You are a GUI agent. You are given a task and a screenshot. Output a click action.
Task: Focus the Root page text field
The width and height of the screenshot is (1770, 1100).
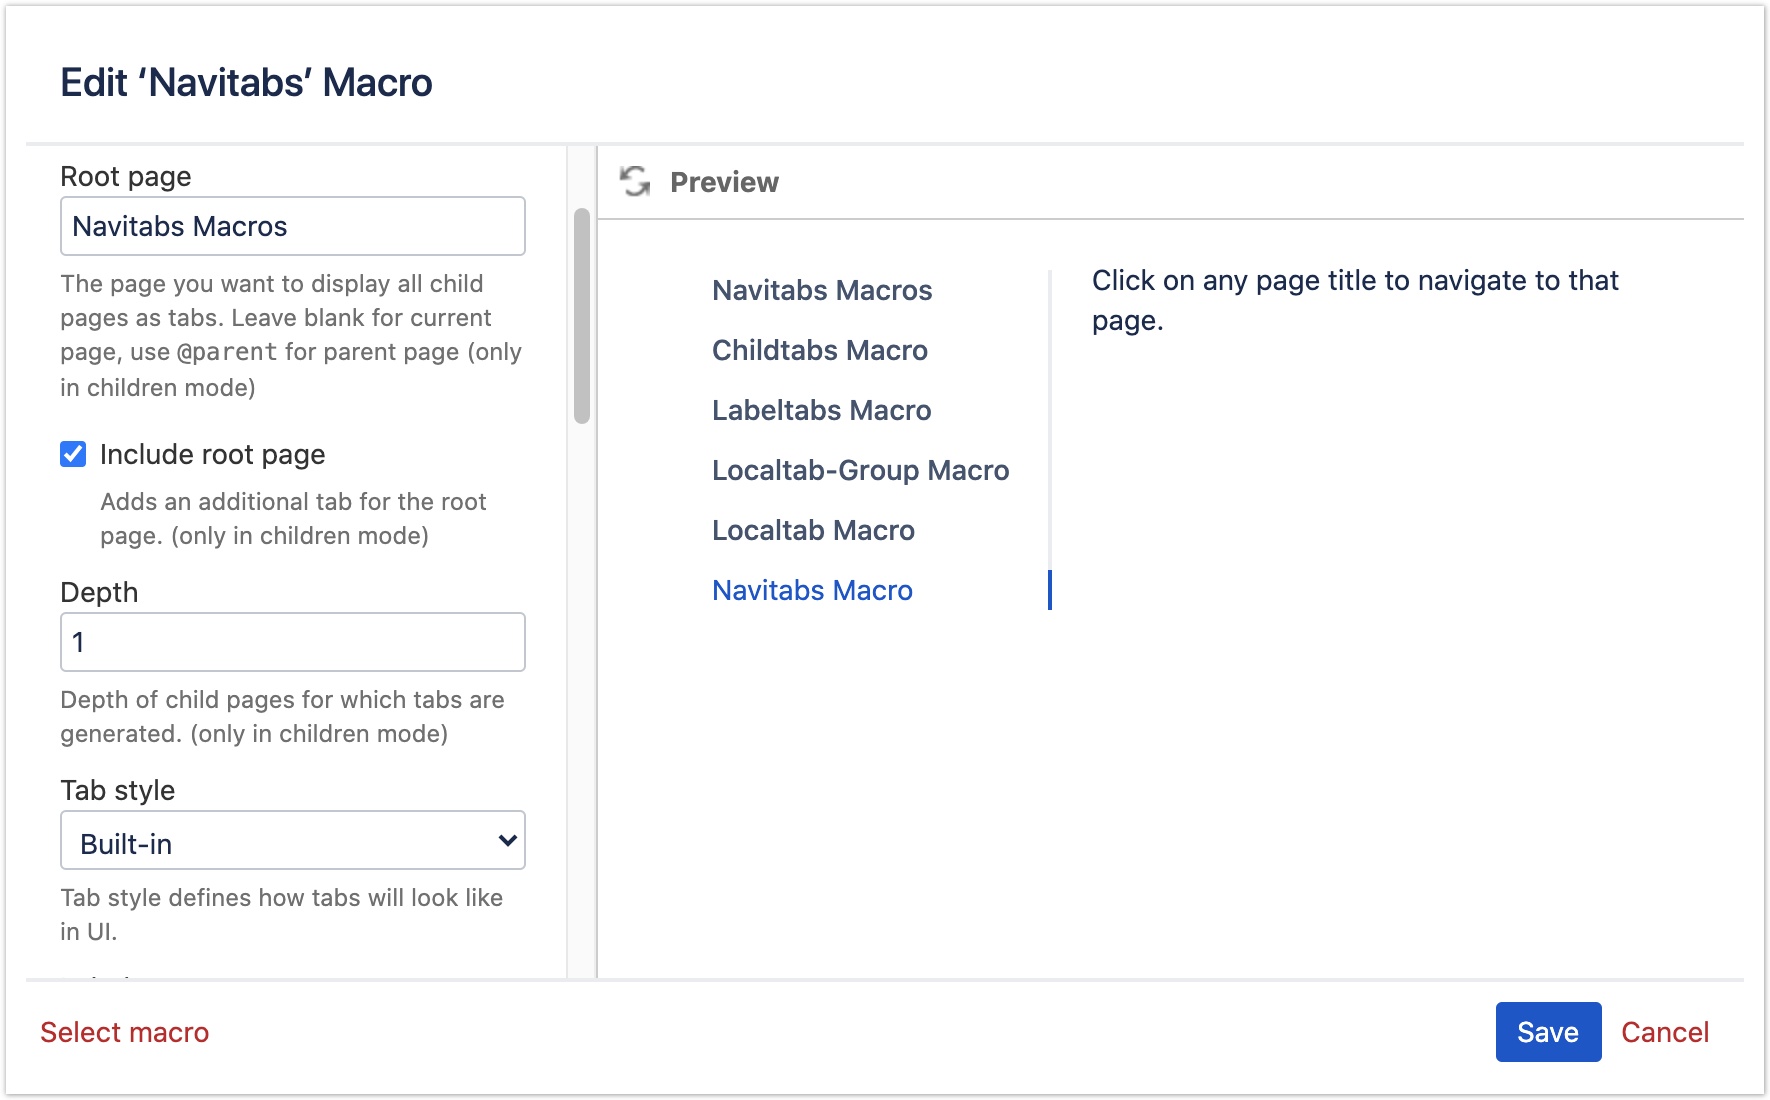292,227
